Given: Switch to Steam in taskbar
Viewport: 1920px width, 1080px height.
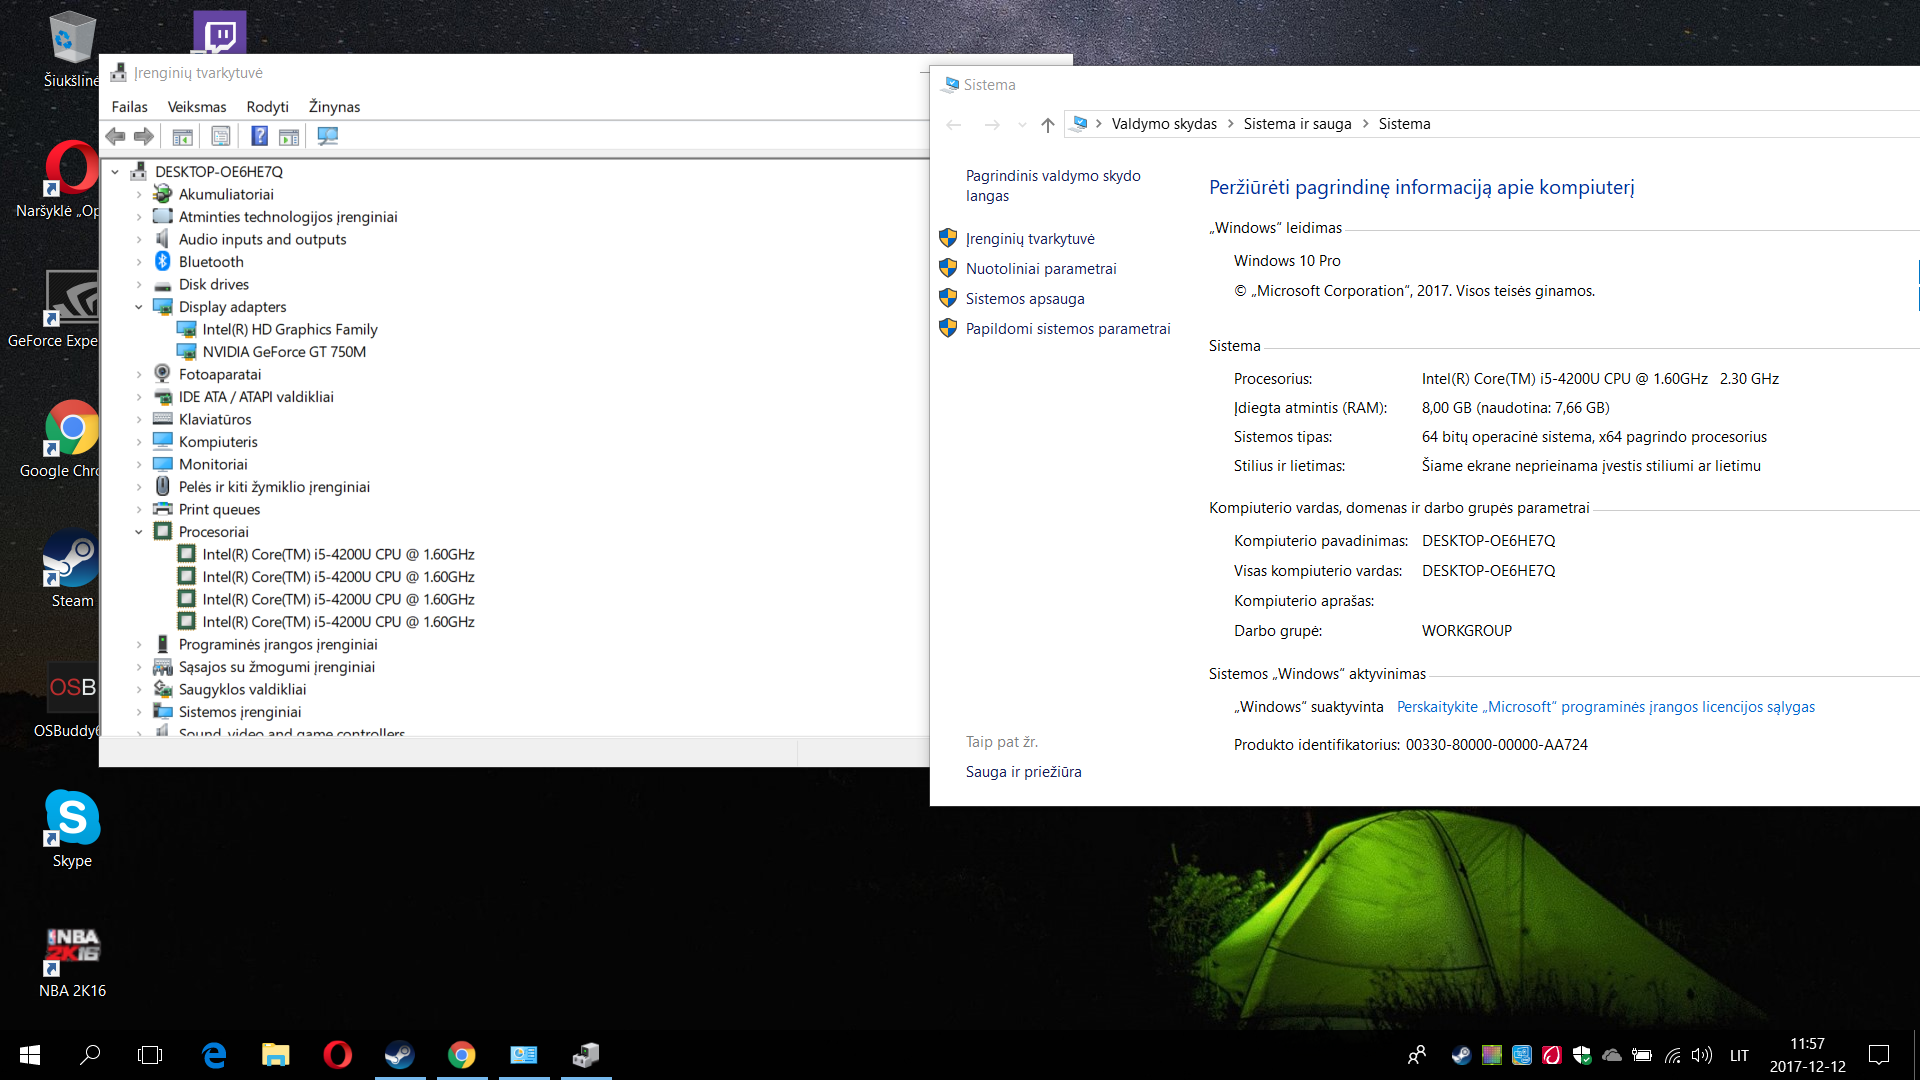Looking at the screenshot, I should pyautogui.click(x=400, y=1055).
